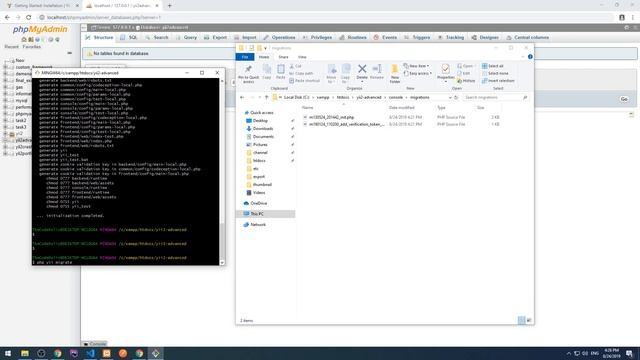640x360 pixels.
Task: Open the Console bar at page bottom
Action: (x=95, y=344)
